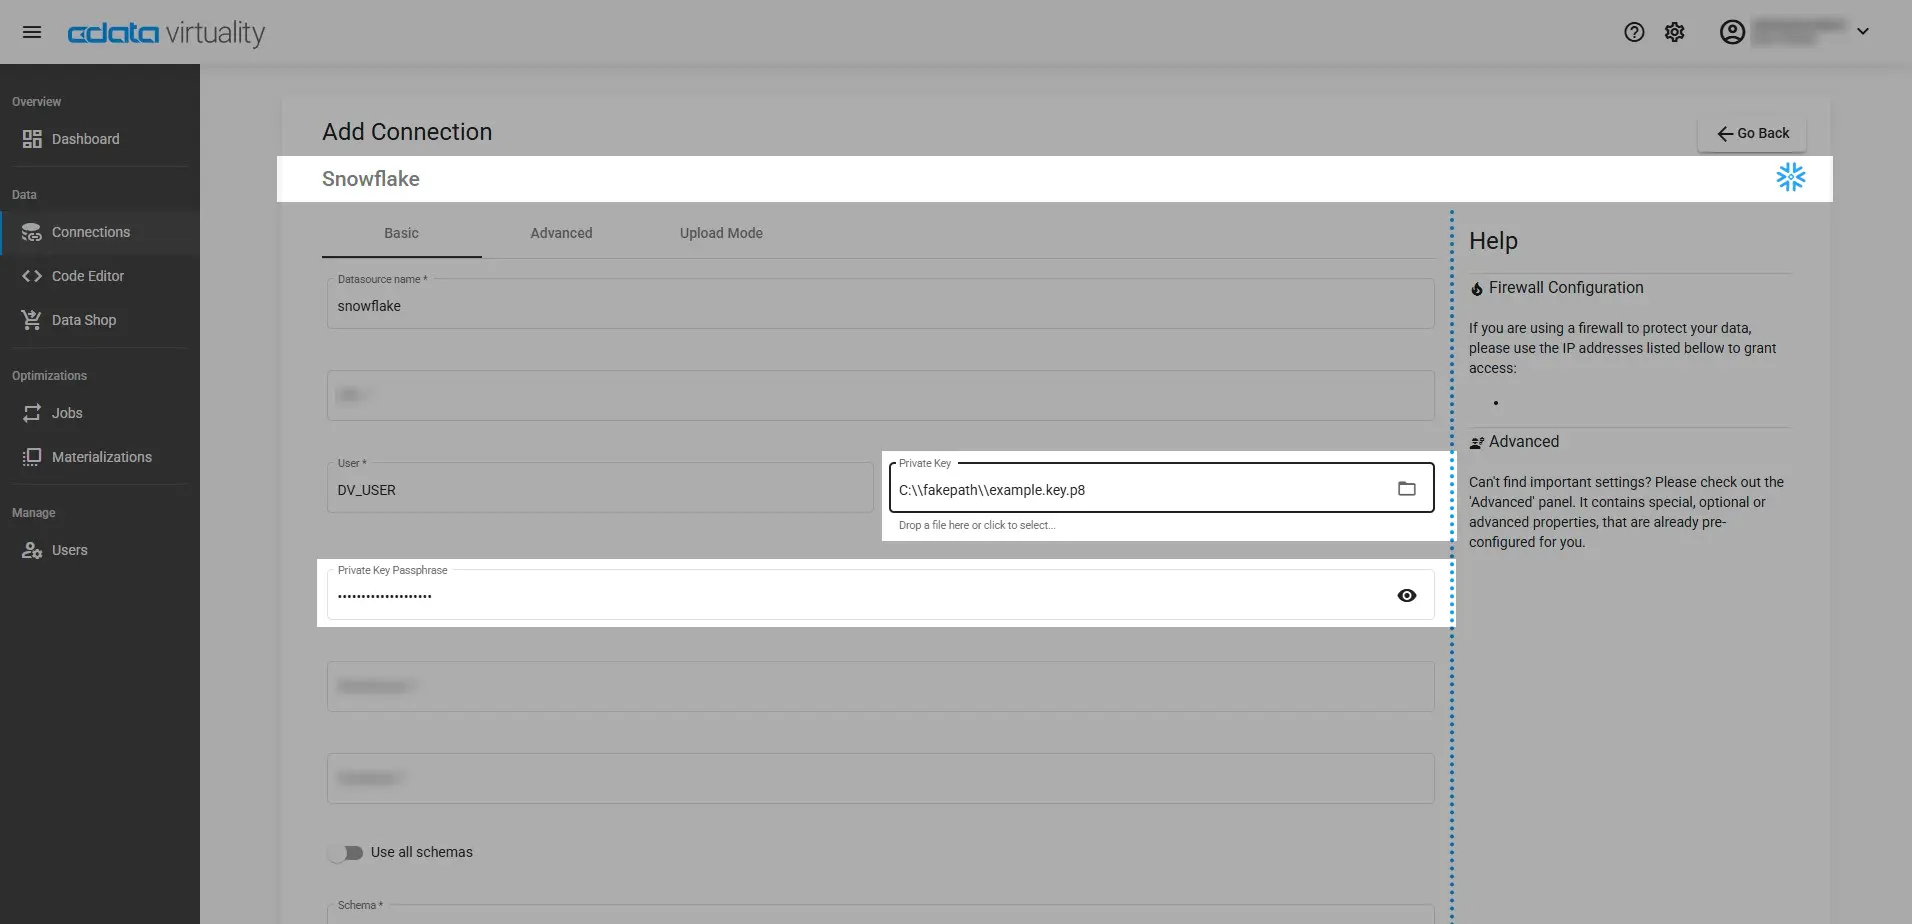Viewport: 1912px width, 924px height.
Task: Click the Data Shop cart icon
Action: point(32,320)
